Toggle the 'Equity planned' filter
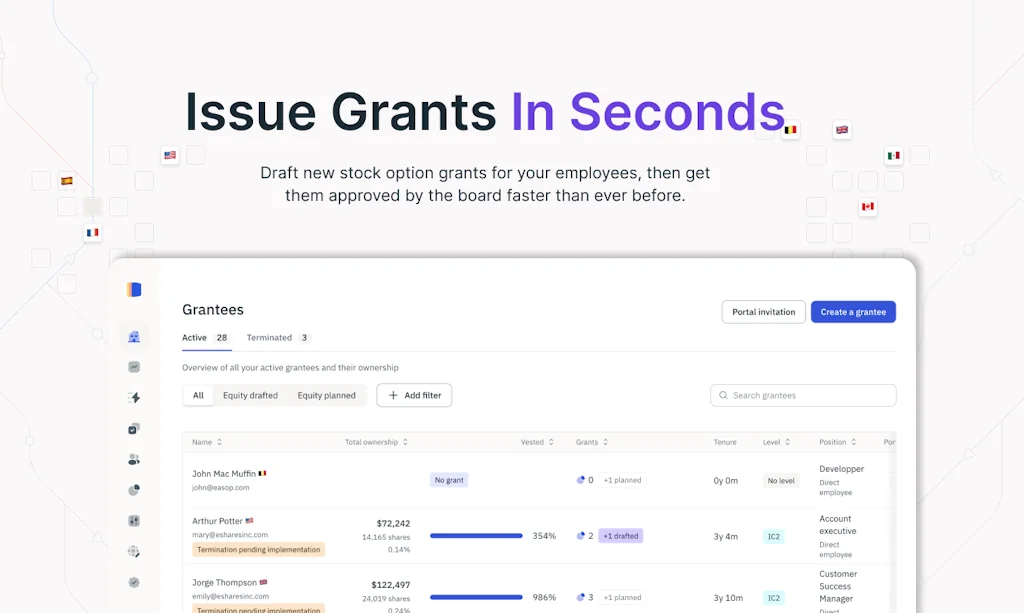This screenshot has height=613, width=1024. (326, 396)
